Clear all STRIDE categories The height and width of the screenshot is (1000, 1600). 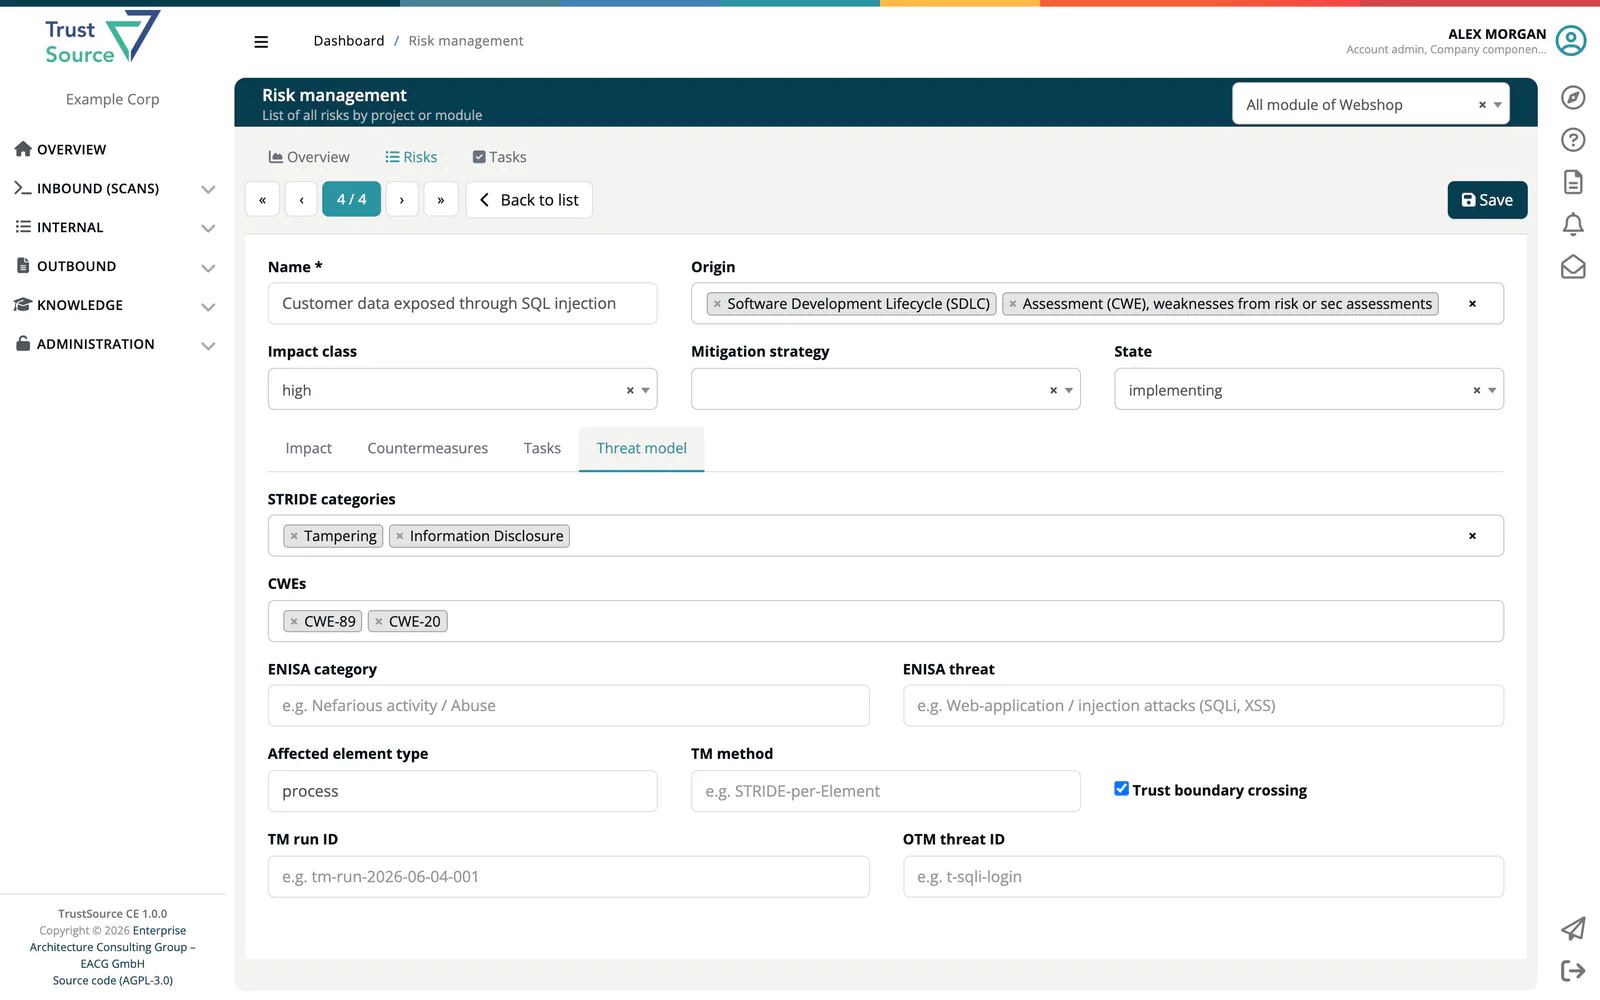click(1472, 536)
